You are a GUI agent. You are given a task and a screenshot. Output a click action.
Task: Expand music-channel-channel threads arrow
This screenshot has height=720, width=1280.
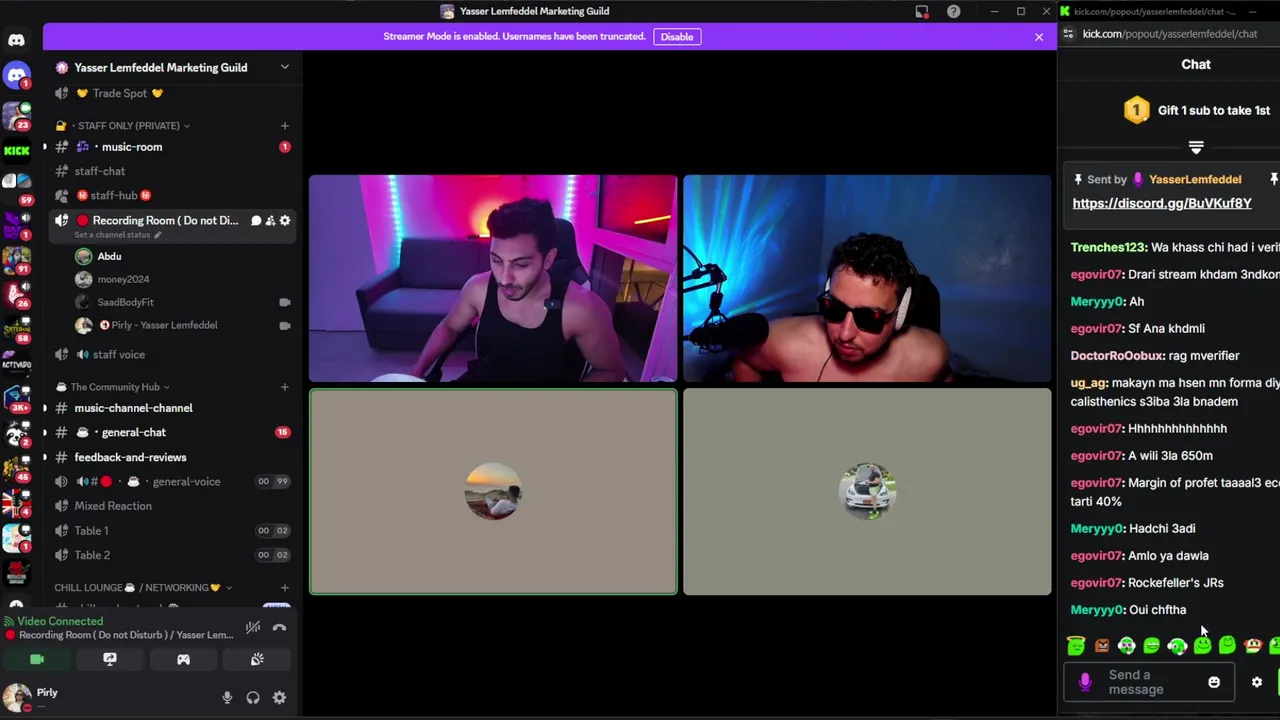44,408
